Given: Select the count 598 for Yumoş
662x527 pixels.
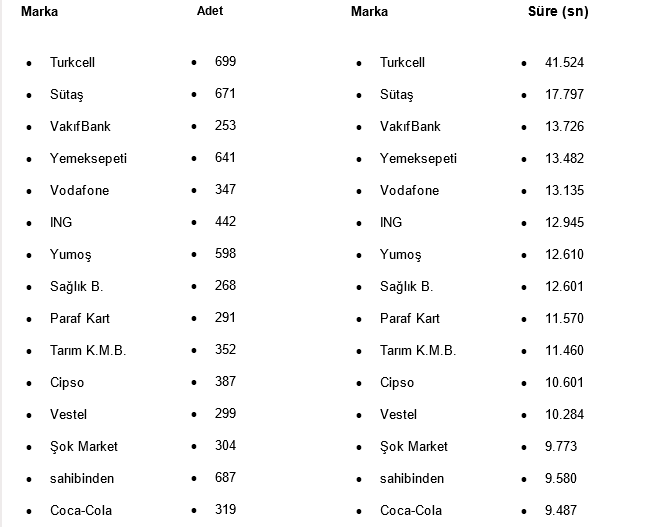Looking at the screenshot, I should (x=225, y=254).
